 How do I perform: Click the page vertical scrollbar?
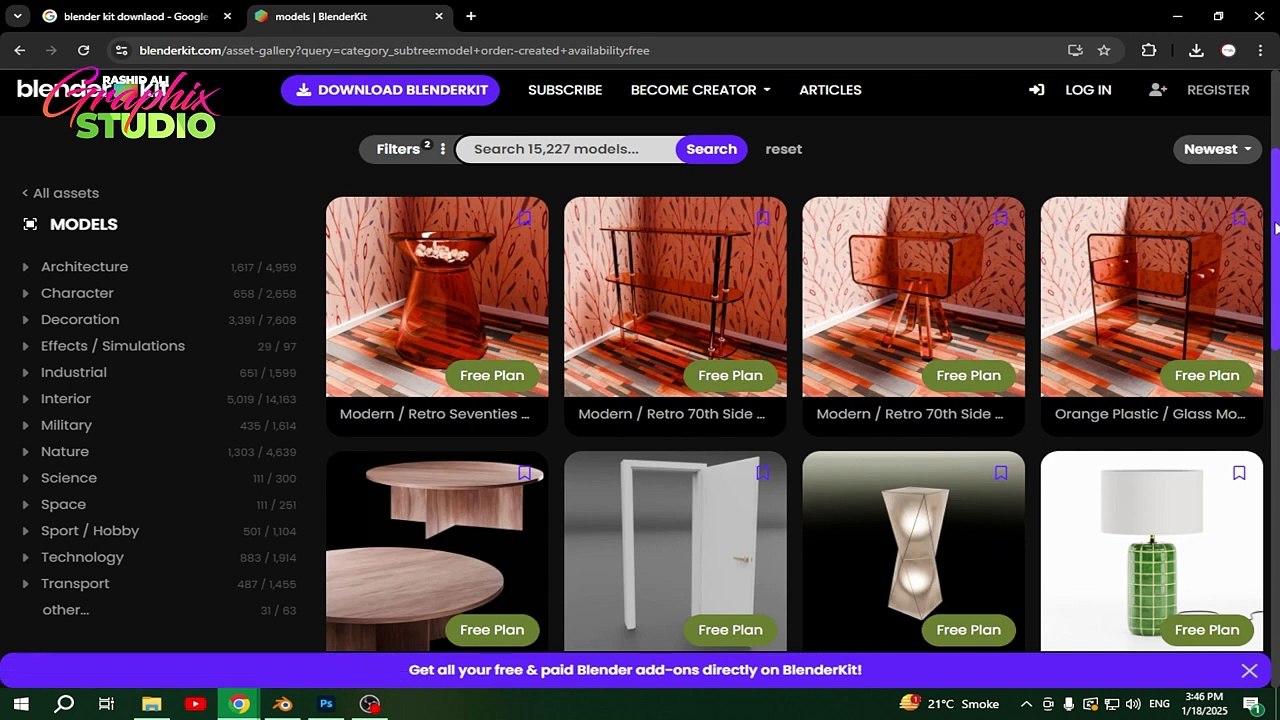click(1275, 250)
